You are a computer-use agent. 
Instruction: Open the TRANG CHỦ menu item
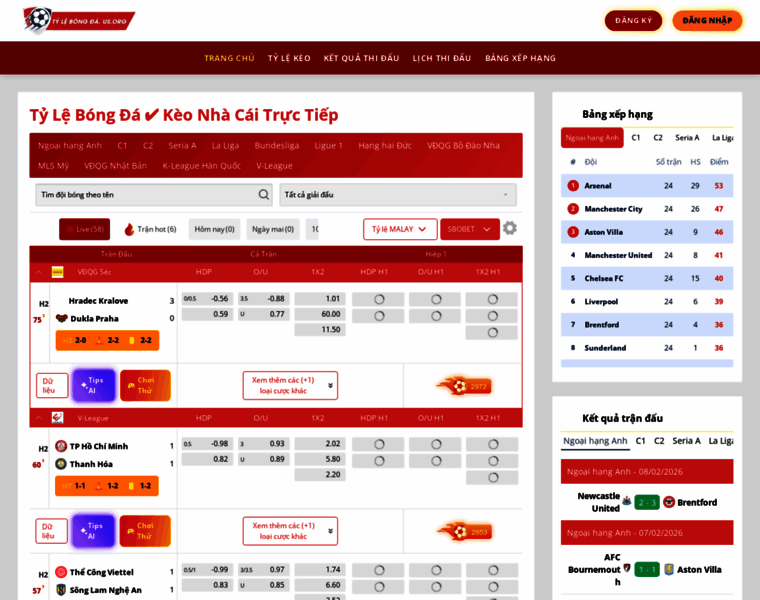pos(229,58)
